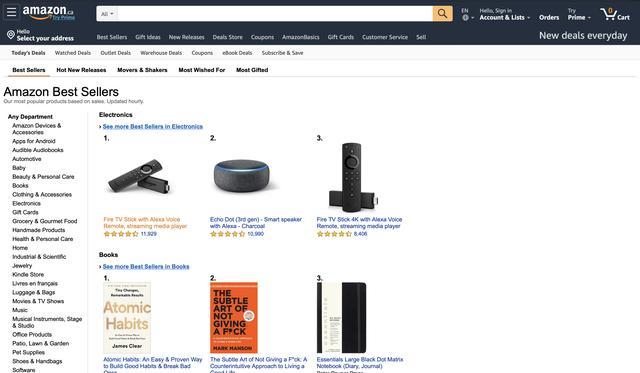Viewport: 640px width, 373px height.
Task: Switch to the Hot New Releases tab
Action: [81, 70]
